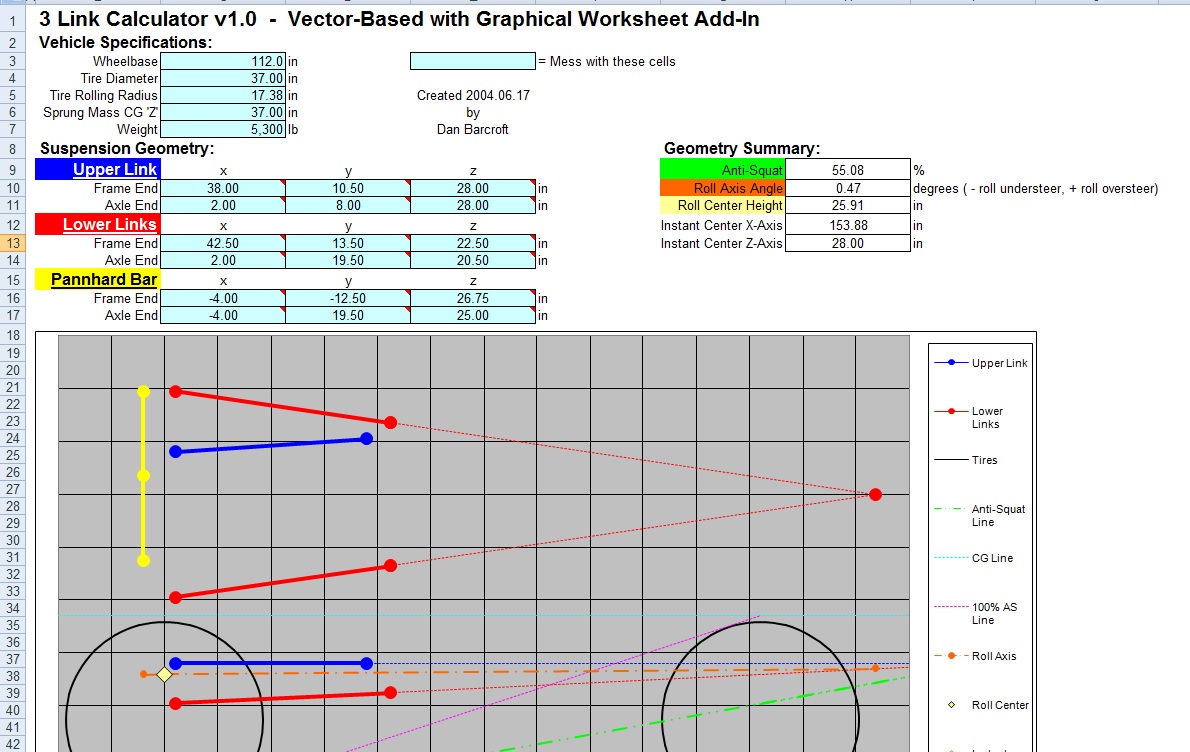Image resolution: width=1190 pixels, height=752 pixels.
Task: Click the red Lower Links header cell
Action: [97, 224]
